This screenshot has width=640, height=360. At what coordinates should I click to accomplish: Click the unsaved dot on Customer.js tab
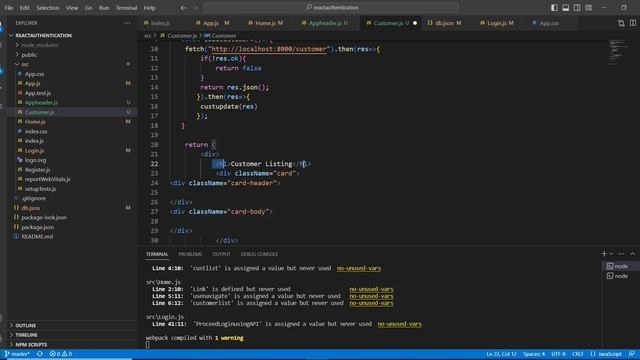[x=415, y=23]
